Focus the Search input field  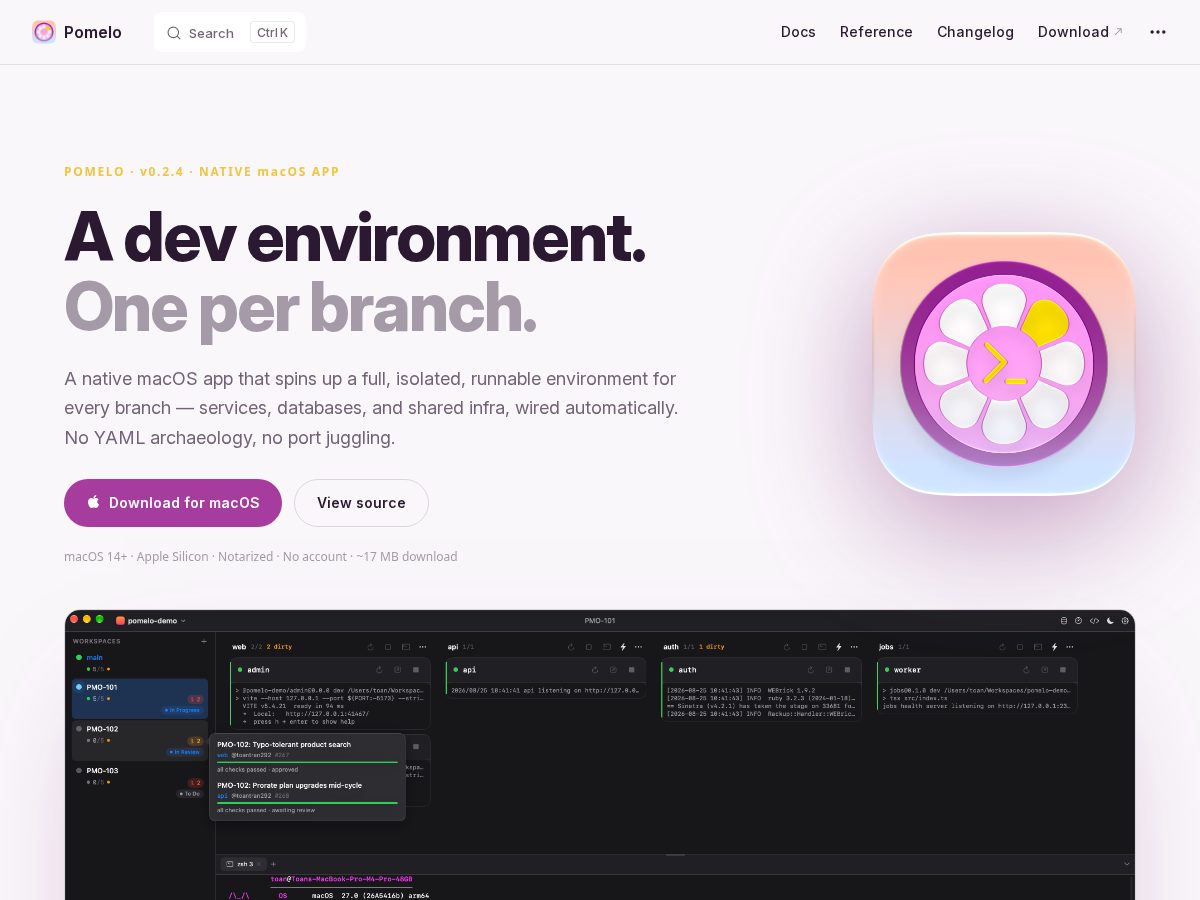[x=230, y=32]
